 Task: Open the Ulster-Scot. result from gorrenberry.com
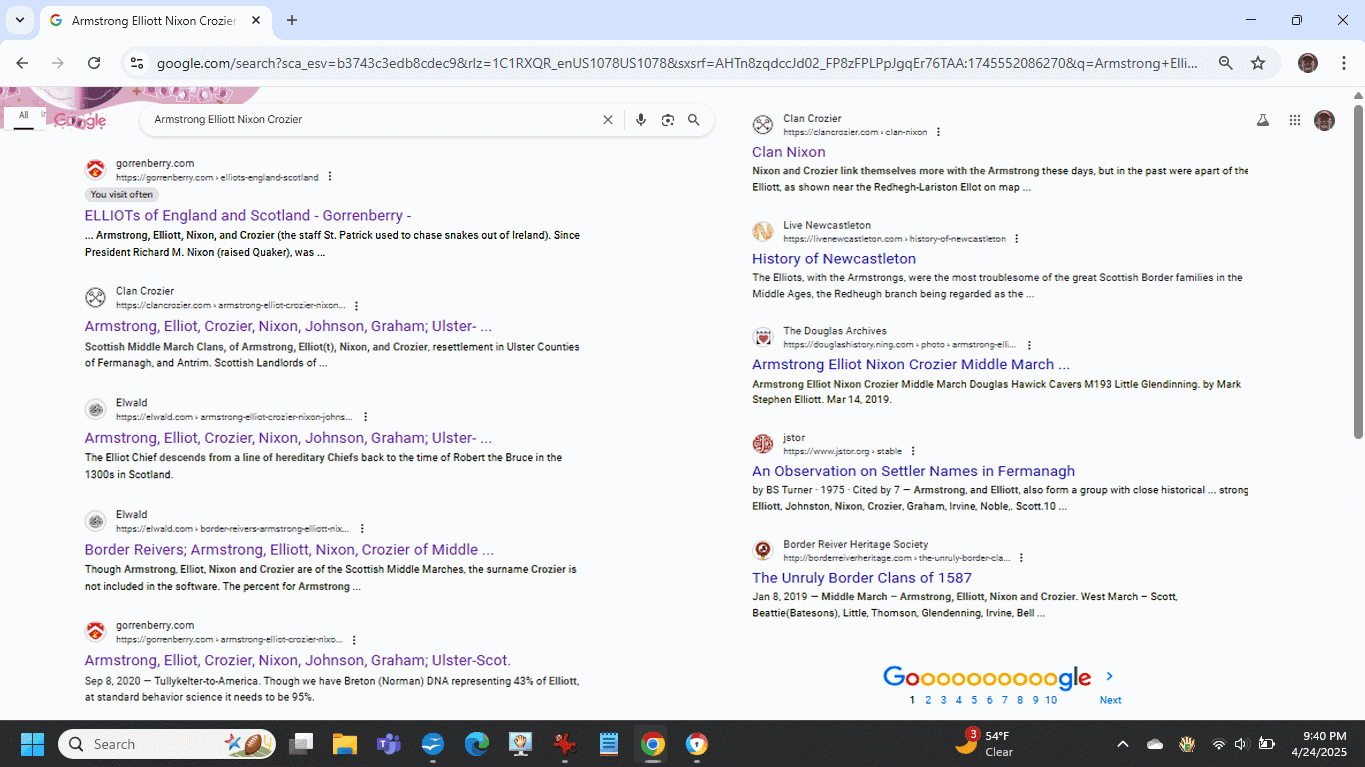click(x=297, y=660)
